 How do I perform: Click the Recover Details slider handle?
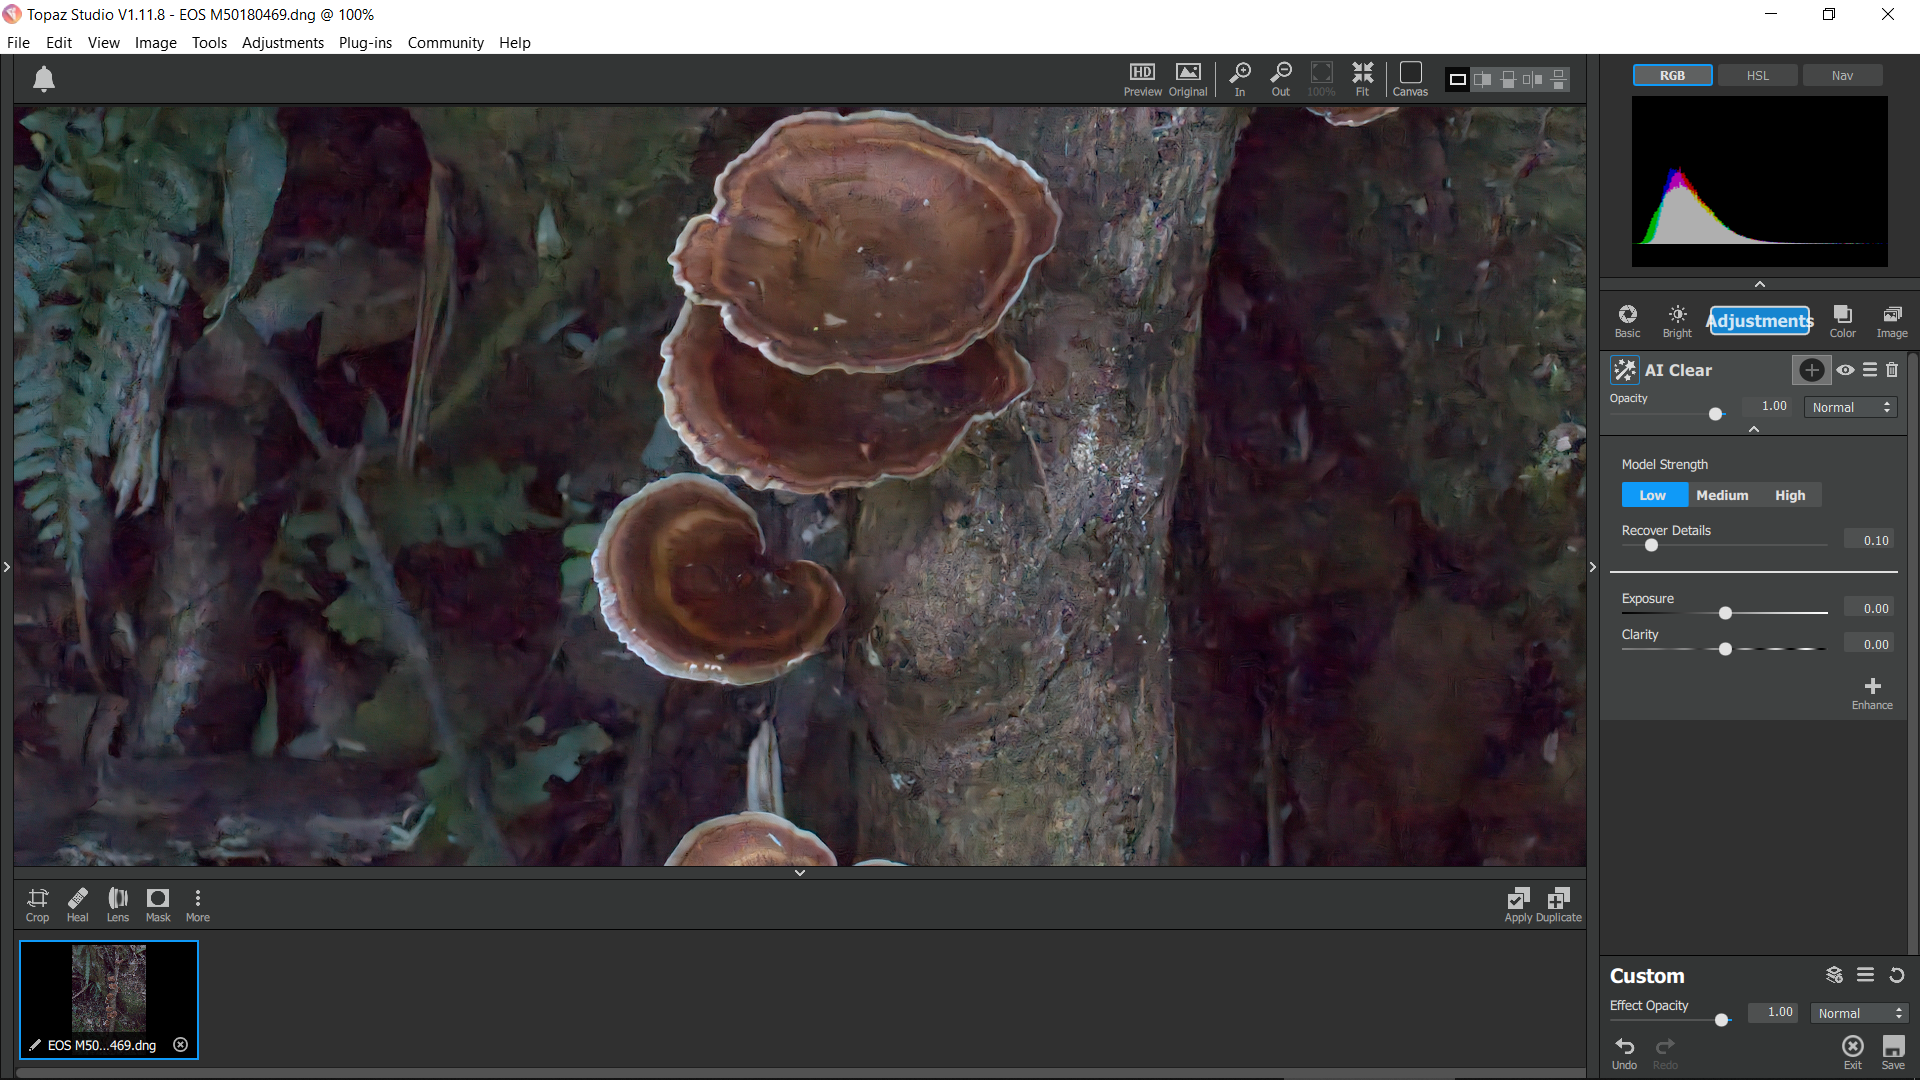1651,545
